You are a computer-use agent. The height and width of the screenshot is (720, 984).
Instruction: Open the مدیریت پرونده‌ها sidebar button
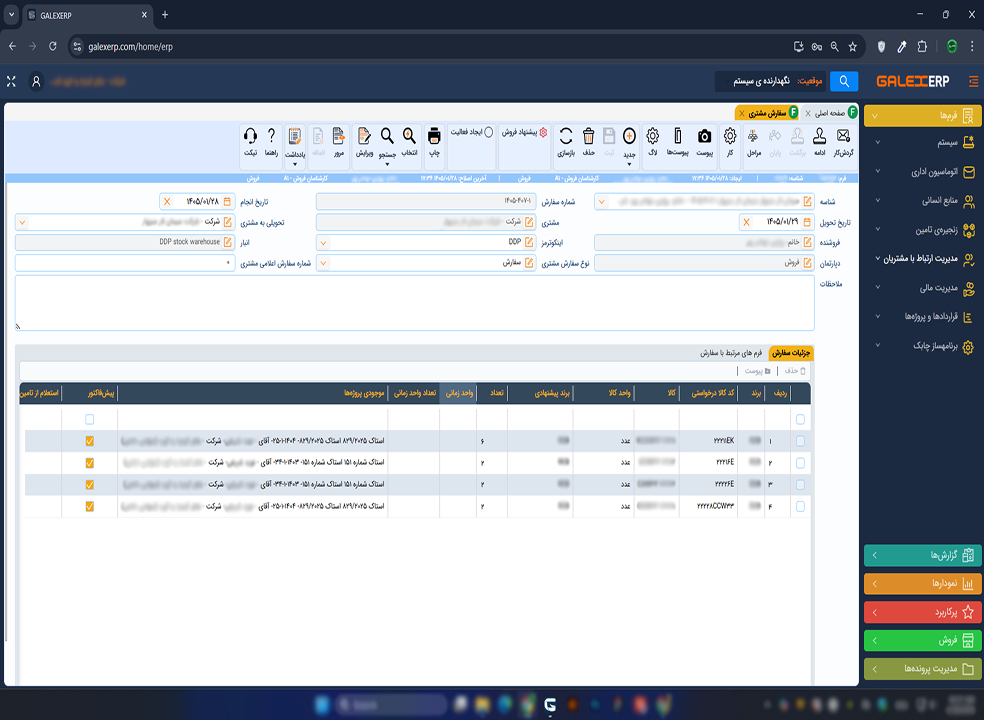pyautogui.click(x=922, y=669)
